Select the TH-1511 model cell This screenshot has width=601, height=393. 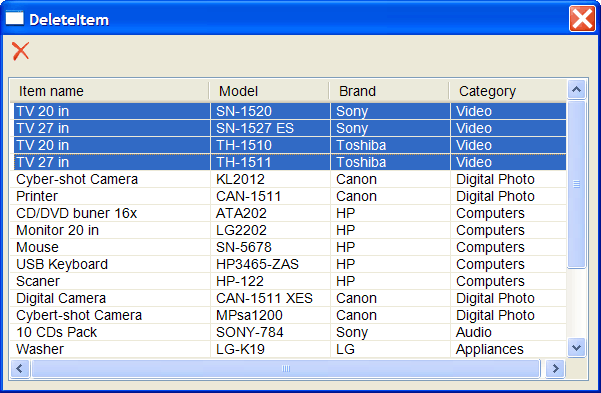(x=270, y=162)
